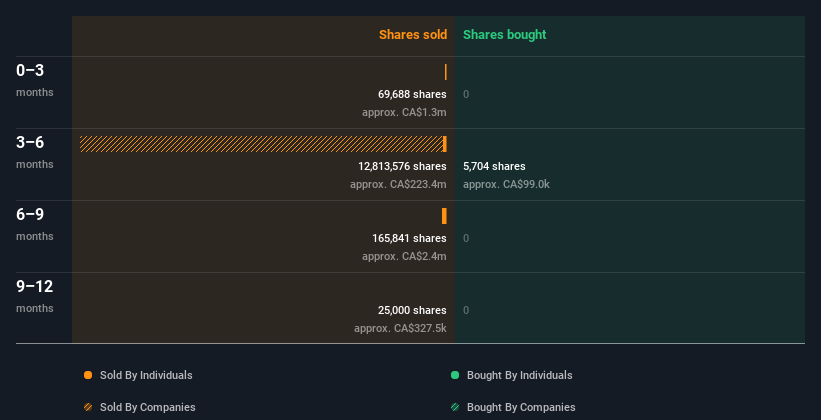Select the '12,813,576 shares' value
The image size is (821, 420).
[x=402, y=166]
